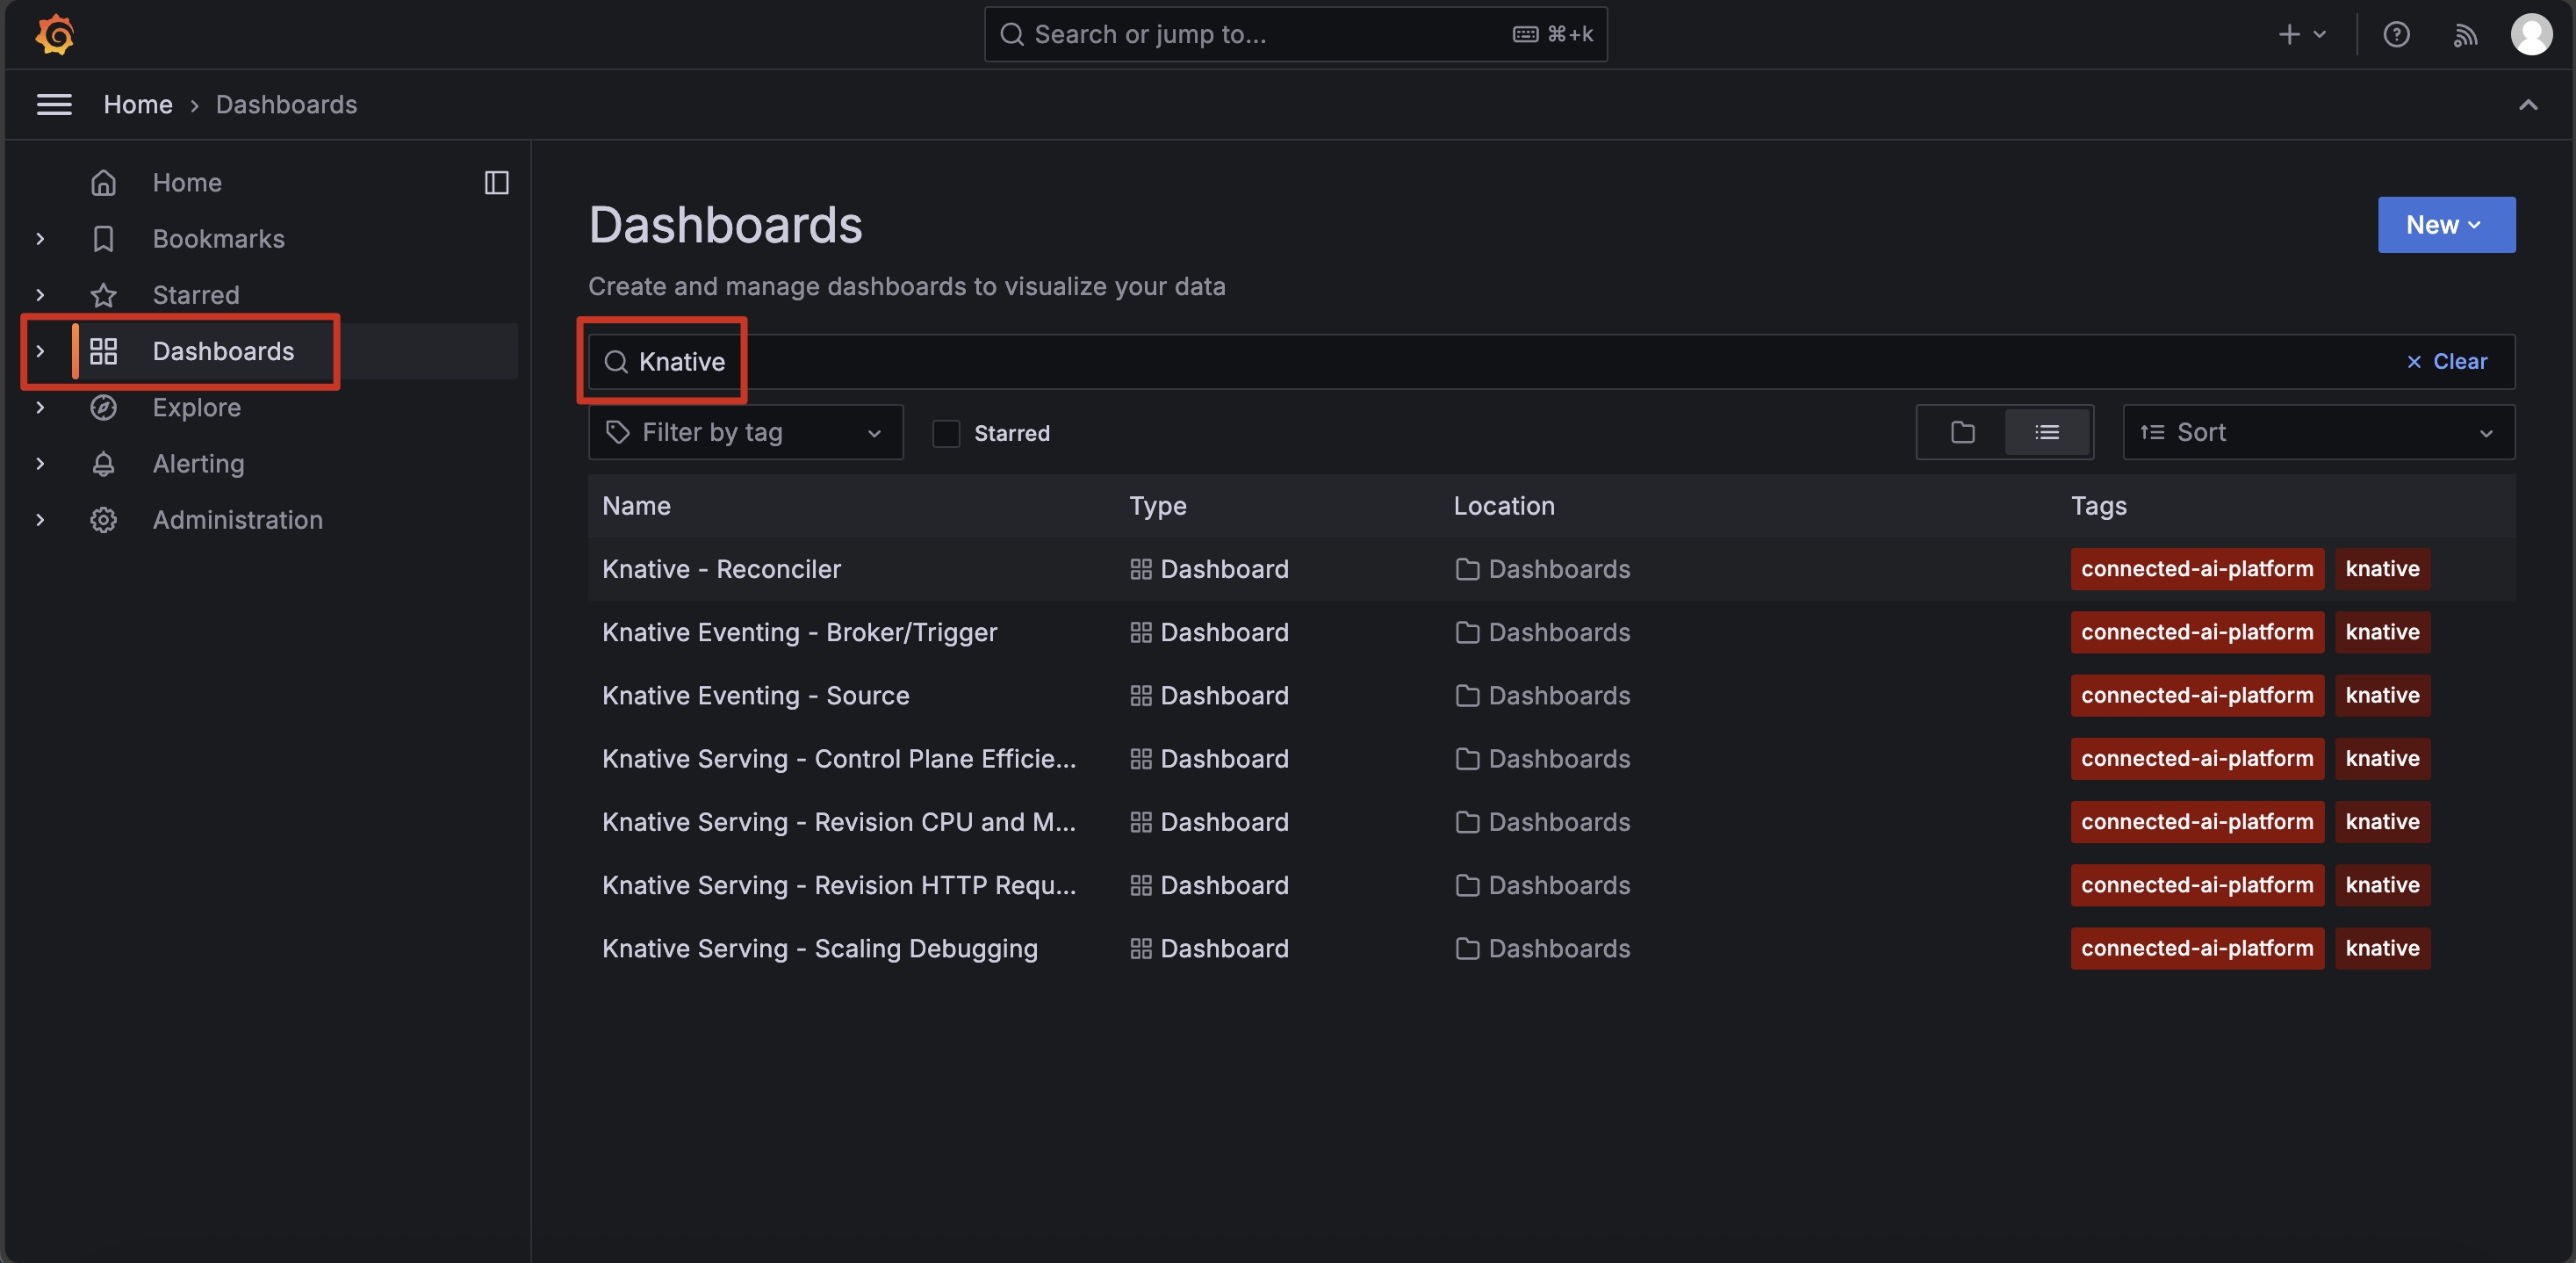This screenshot has width=2576, height=1263.
Task: Select Starred in sidebar menu
Action: tap(196, 295)
